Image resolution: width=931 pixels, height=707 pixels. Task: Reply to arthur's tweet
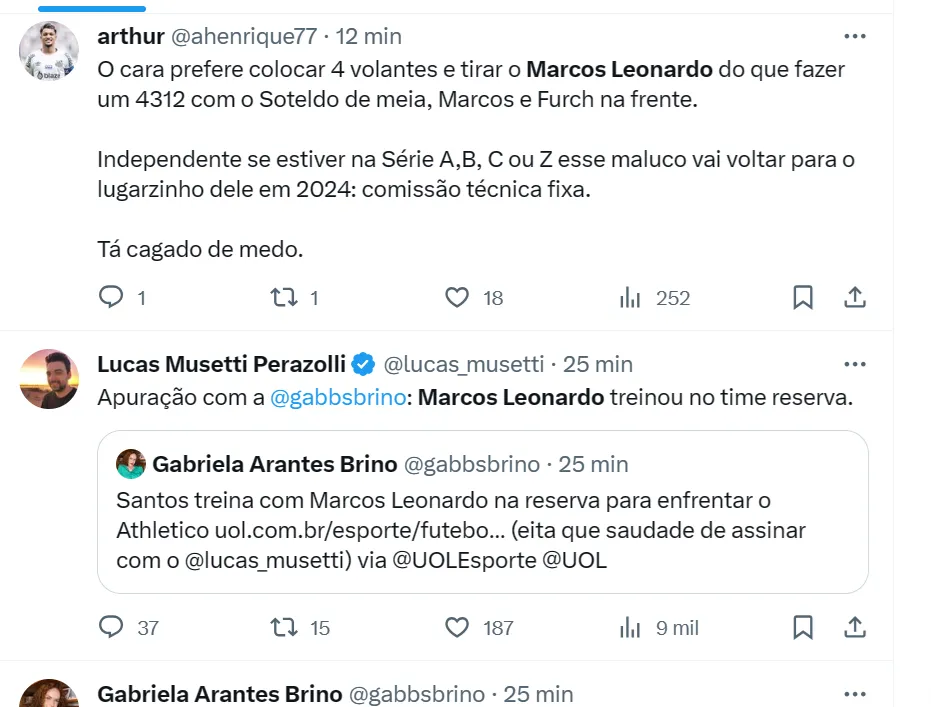coord(111,297)
